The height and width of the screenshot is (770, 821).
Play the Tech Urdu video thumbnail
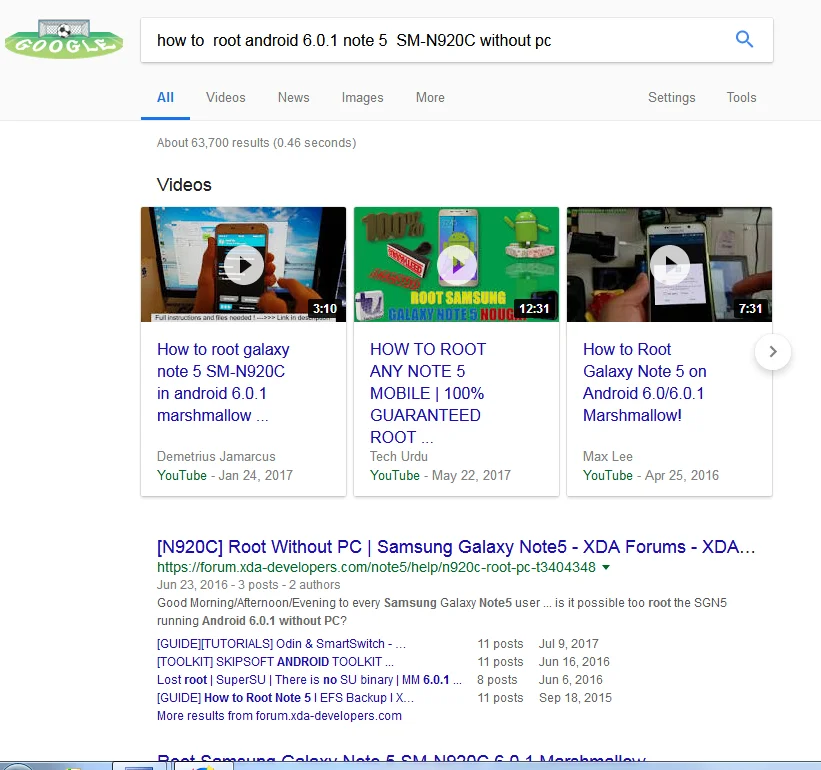[456, 265]
